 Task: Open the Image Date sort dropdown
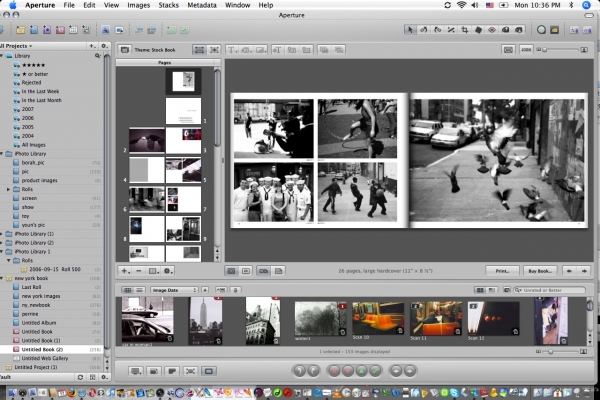[x=172, y=290]
